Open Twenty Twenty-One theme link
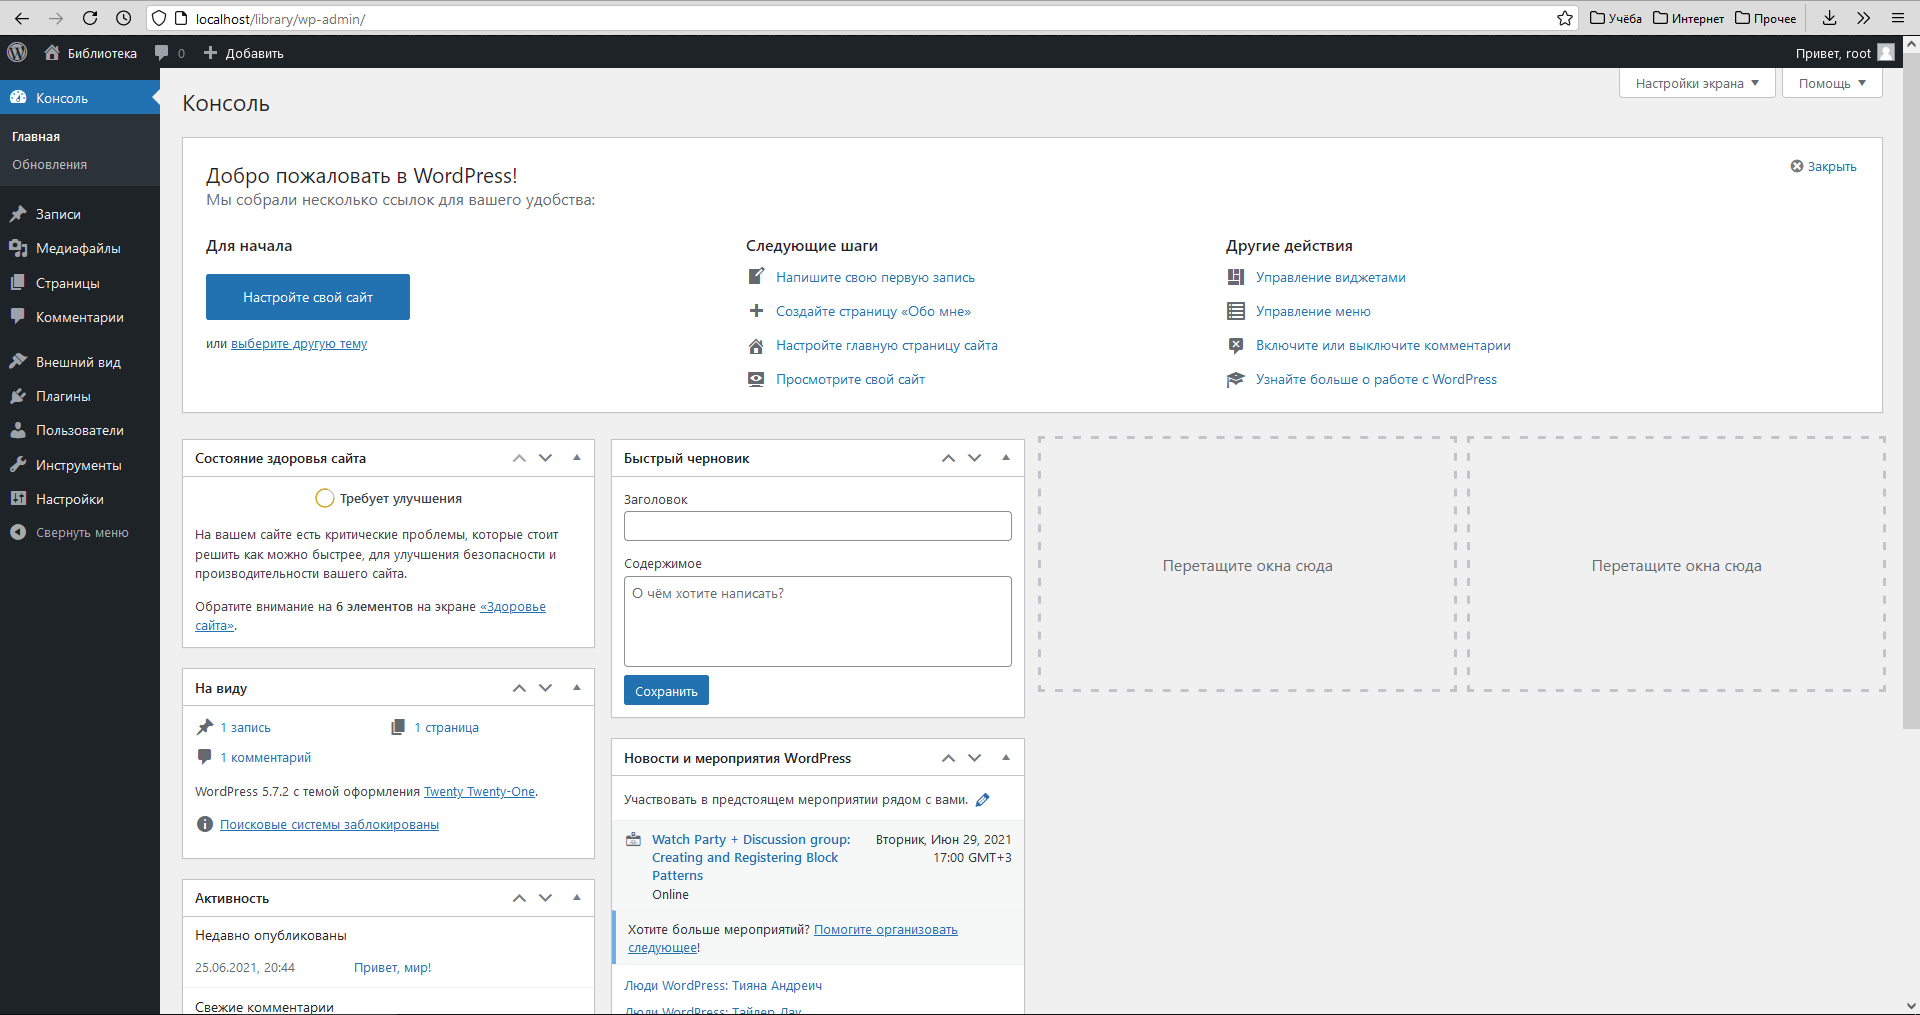Screen dimensions: 1920x1015 479,792
